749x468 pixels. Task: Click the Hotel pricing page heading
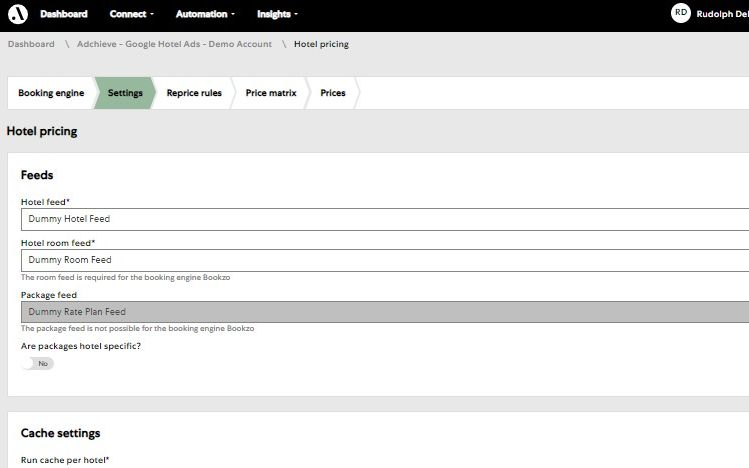[x=42, y=131]
